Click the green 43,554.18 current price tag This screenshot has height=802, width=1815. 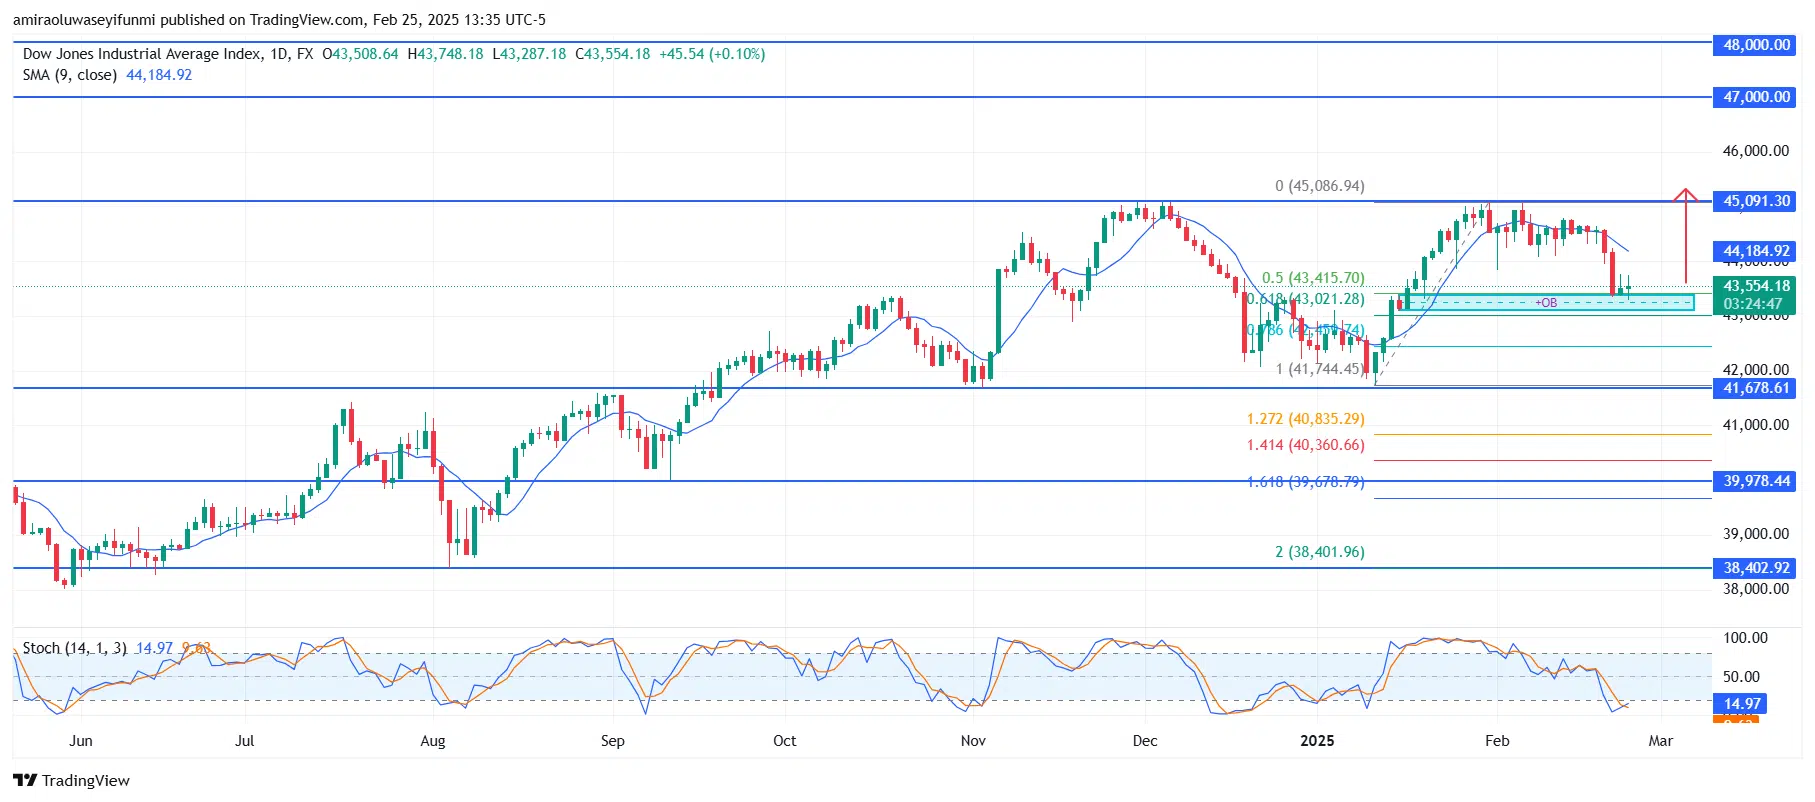click(1755, 286)
